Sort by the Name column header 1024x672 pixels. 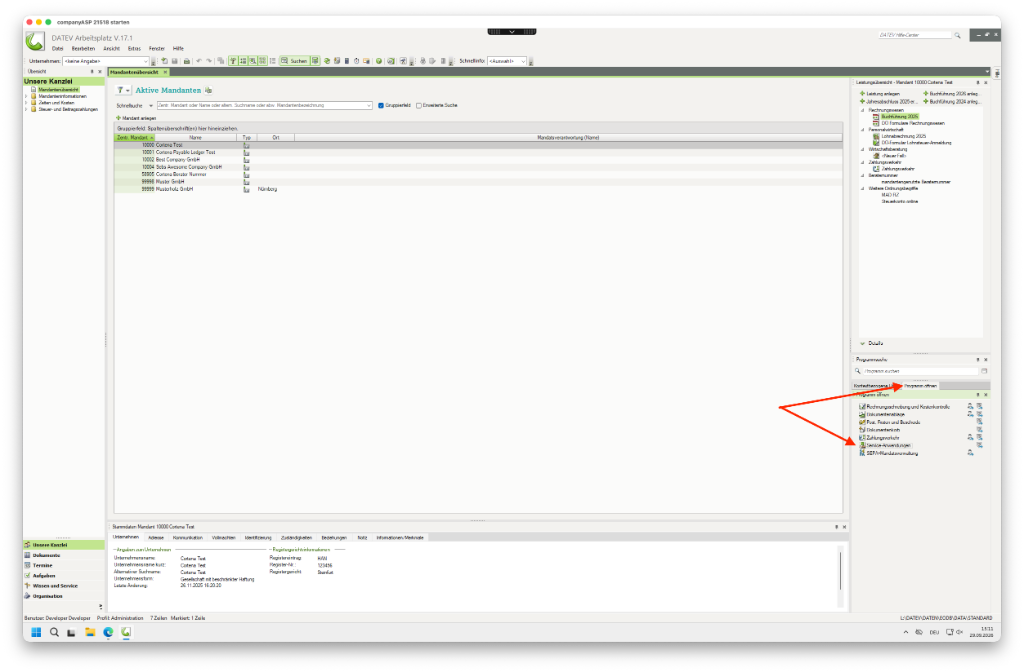195,138
